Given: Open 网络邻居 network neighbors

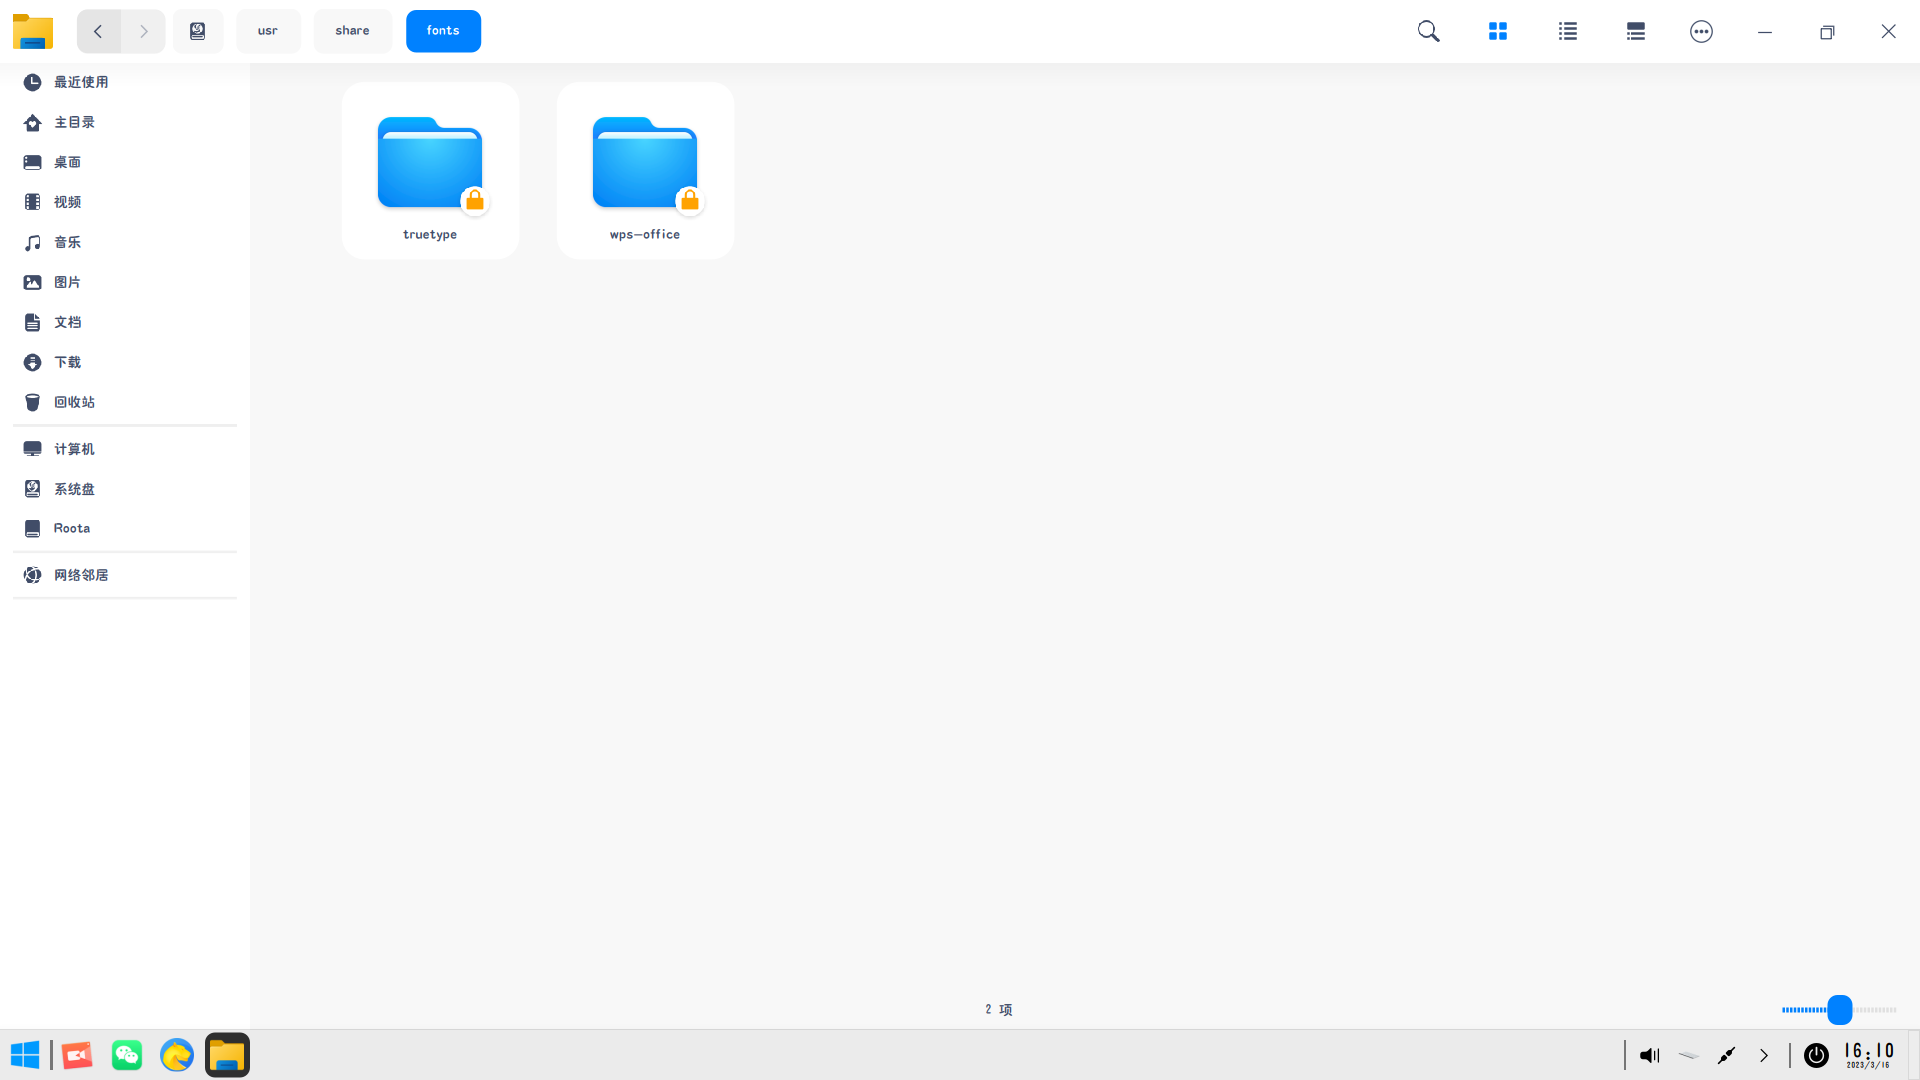Looking at the screenshot, I should tap(81, 575).
